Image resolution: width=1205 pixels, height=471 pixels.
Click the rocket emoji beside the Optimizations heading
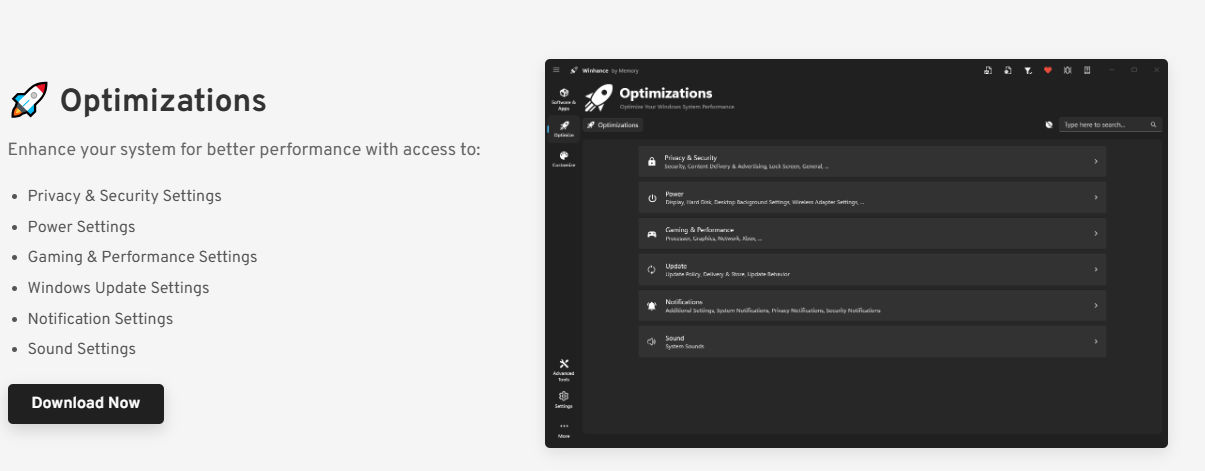pos(29,101)
